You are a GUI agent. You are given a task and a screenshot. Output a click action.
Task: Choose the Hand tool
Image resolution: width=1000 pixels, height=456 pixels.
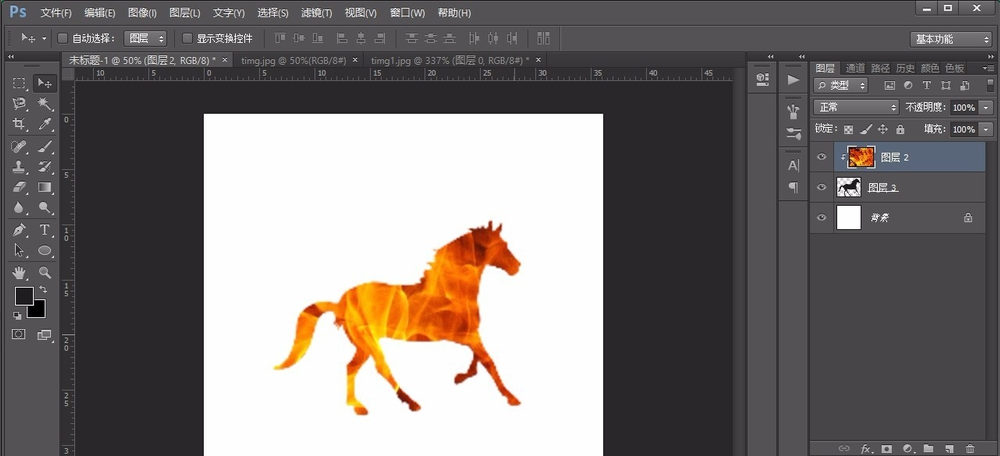(x=19, y=272)
